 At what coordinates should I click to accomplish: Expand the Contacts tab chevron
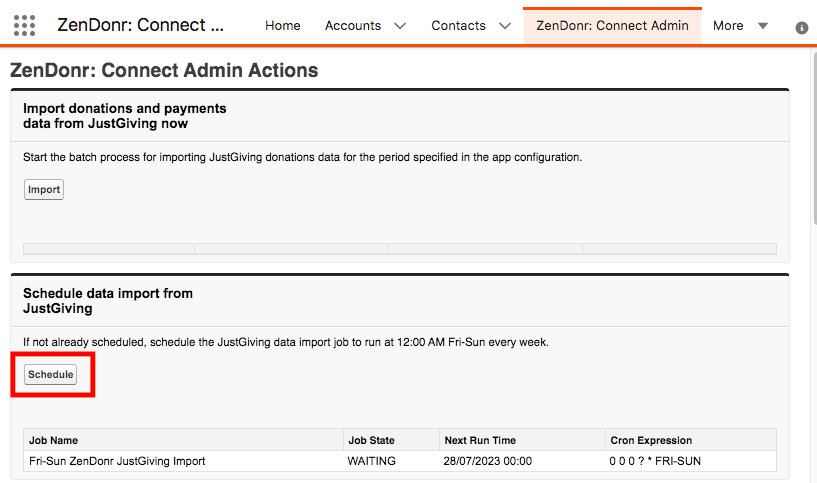pos(505,26)
